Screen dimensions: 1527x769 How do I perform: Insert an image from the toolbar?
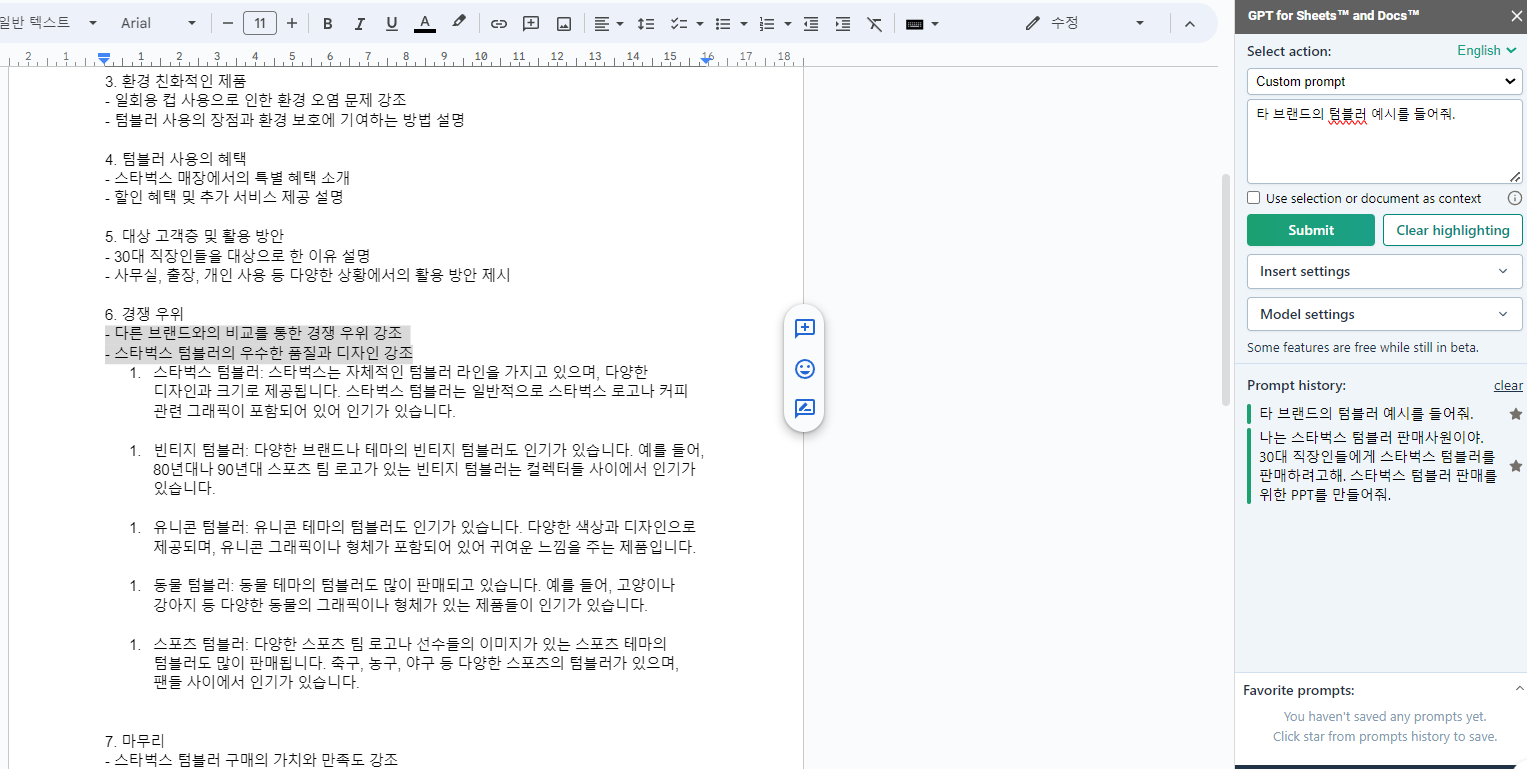(564, 23)
